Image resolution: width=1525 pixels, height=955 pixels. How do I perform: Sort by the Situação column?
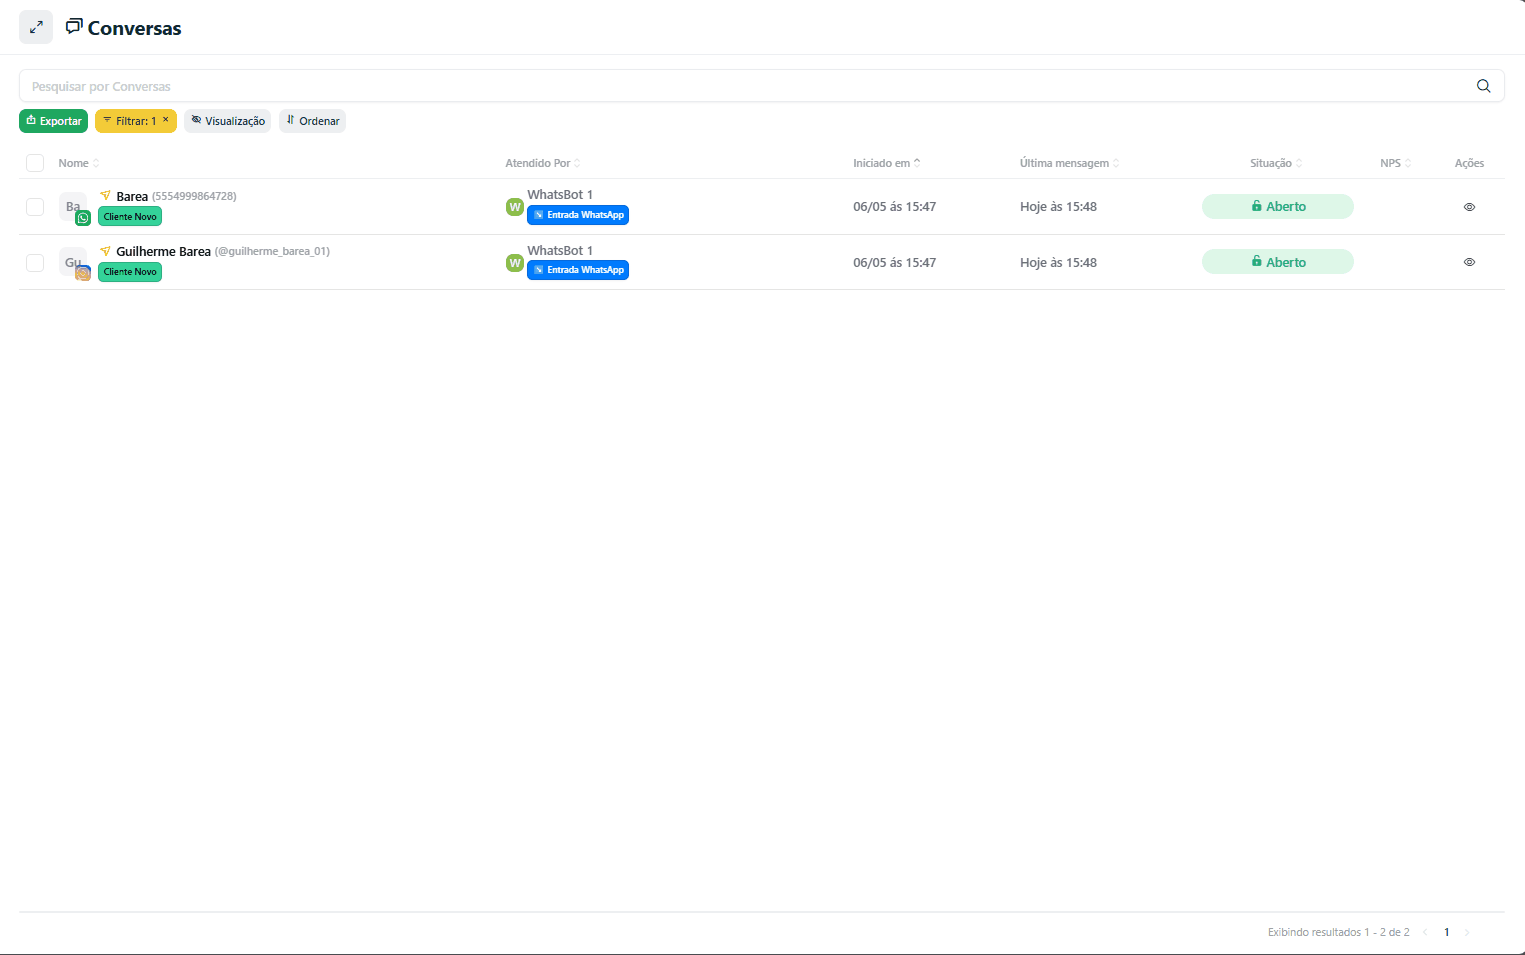pyautogui.click(x=1276, y=163)
